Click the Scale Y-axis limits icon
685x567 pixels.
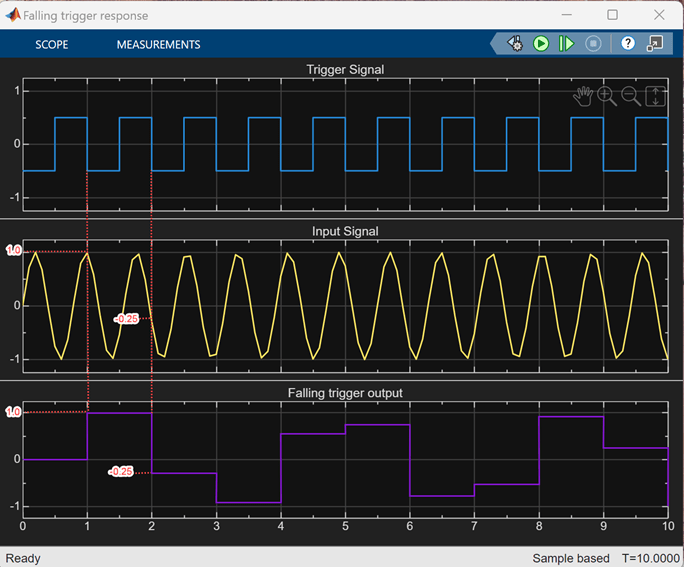(x=655, y=96)
